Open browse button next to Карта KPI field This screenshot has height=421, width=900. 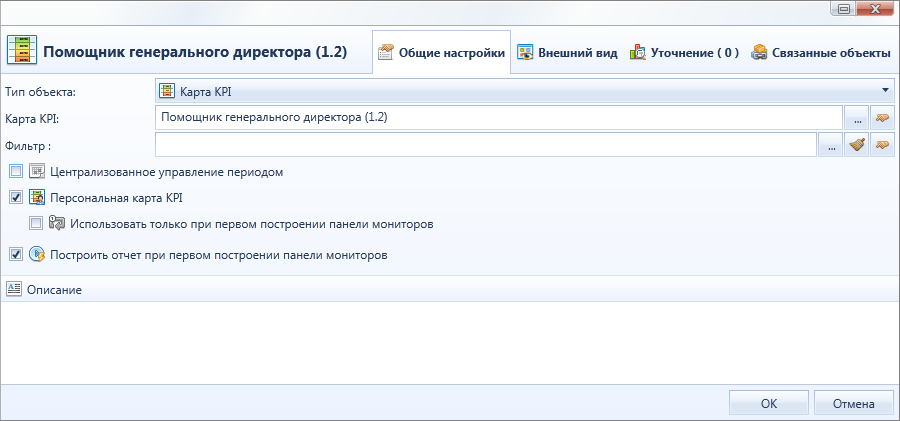pyautogui.click(x=857, y=118)
